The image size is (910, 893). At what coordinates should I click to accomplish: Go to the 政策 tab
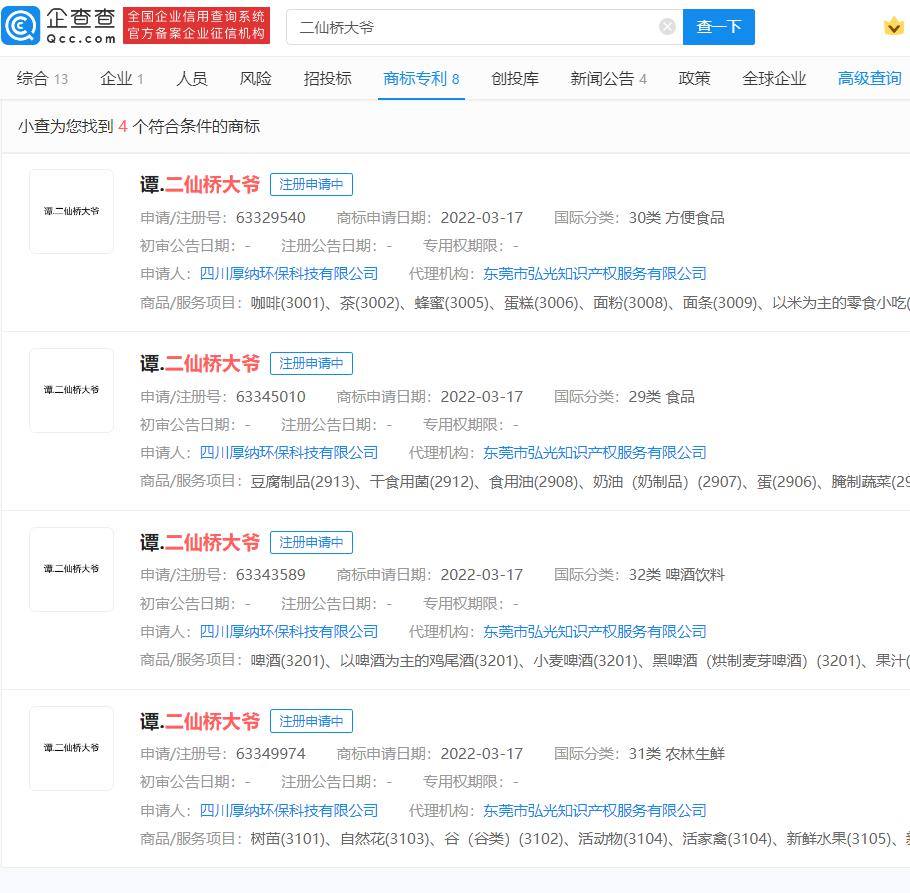coord(694,78)
